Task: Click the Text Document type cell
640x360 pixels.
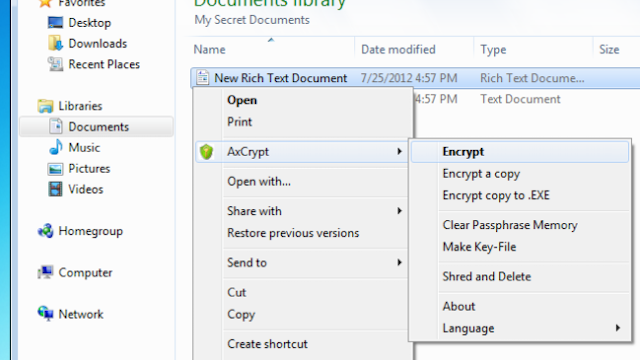Action: (520, 99)
